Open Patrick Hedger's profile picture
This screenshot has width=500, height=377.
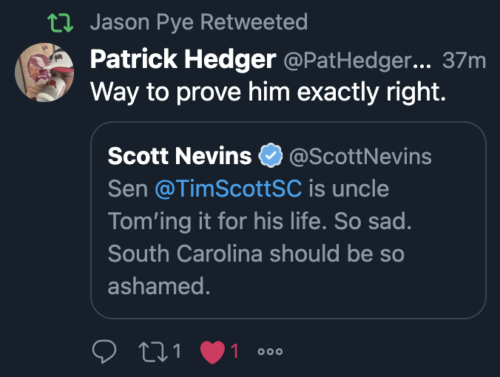(x=44, y=72)
